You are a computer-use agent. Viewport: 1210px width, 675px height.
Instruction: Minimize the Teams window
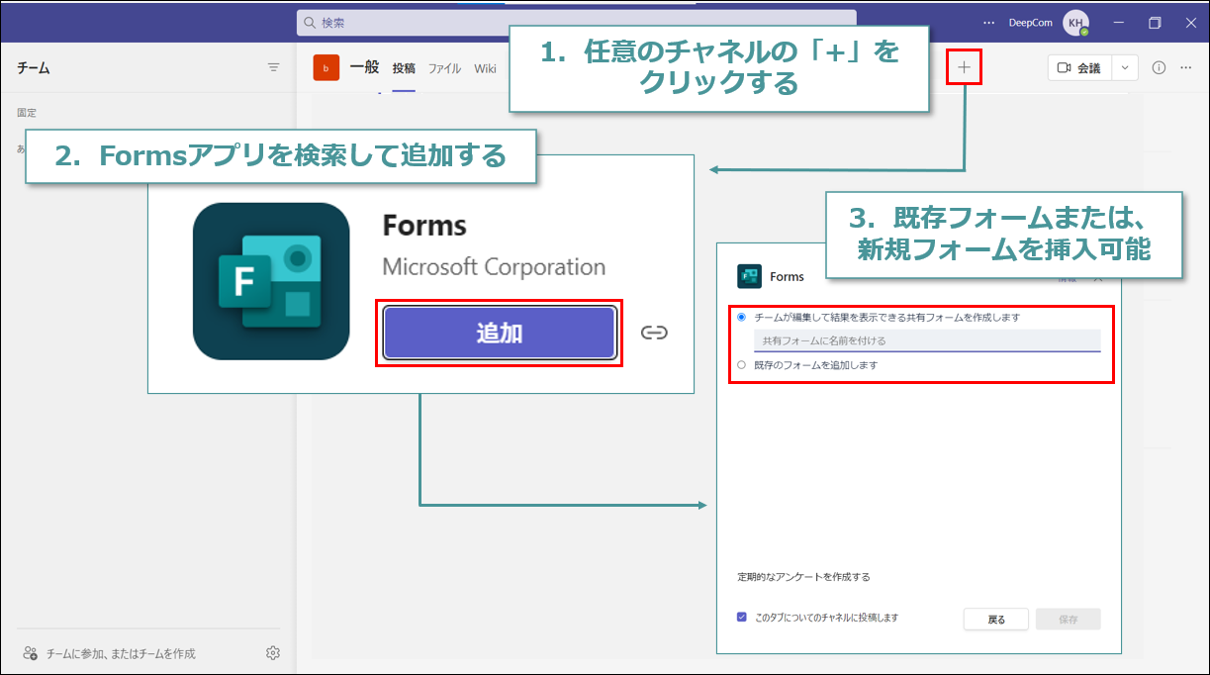pyautogui.click(x=1119, y=22)
